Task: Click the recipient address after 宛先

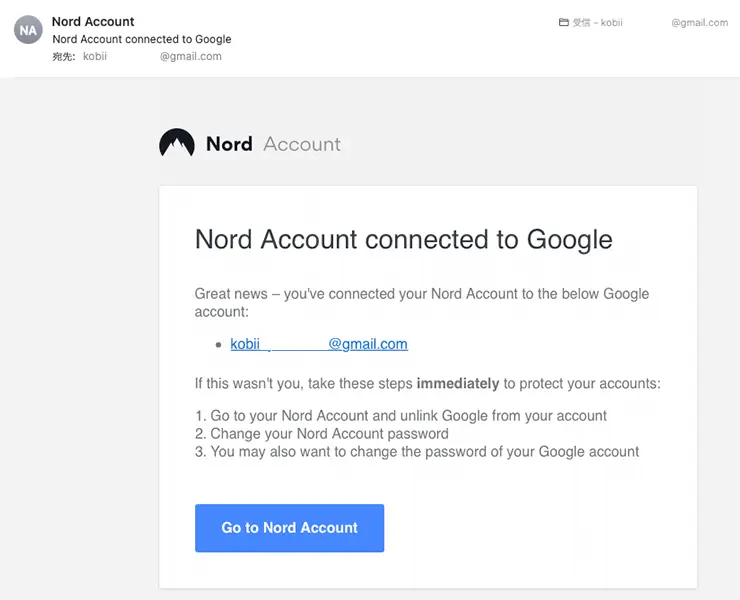Action: point(152,57)
